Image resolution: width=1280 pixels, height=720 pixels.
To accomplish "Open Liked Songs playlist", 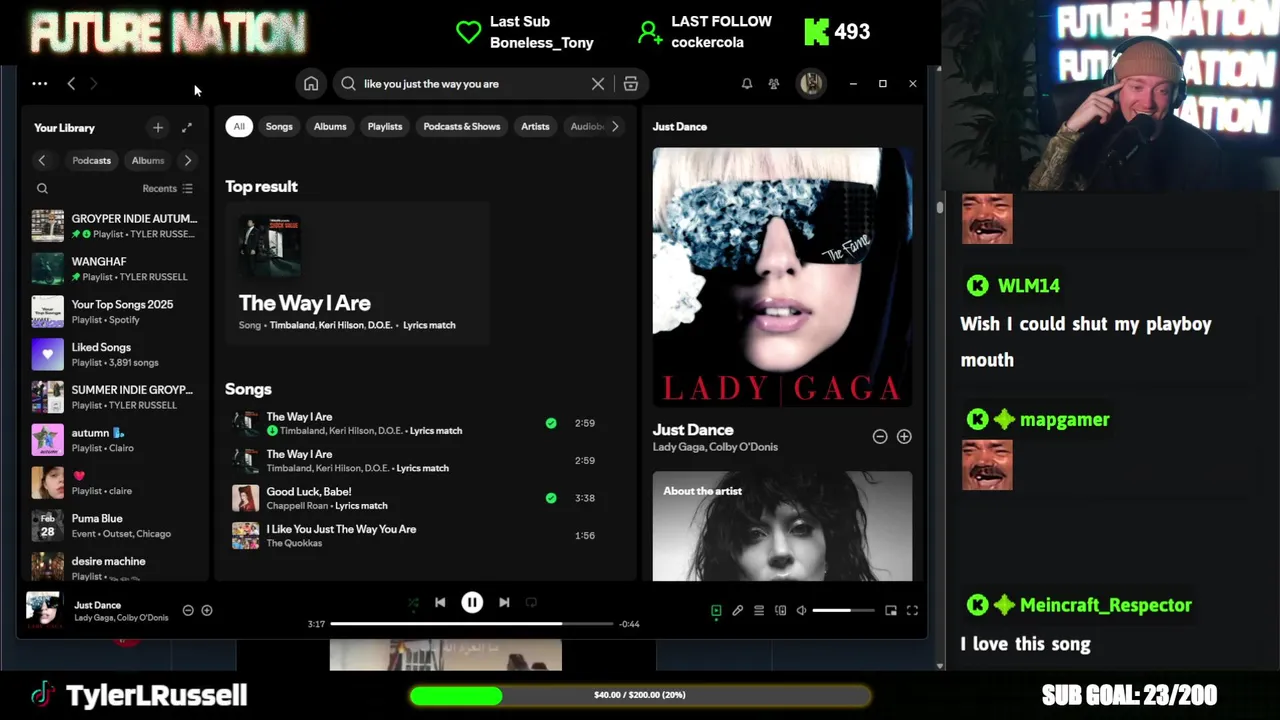I will tap(116, 354).
